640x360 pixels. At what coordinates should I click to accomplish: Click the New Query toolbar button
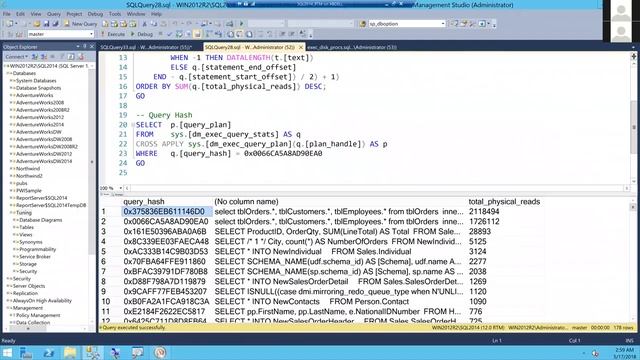click(x=81, y=24)
